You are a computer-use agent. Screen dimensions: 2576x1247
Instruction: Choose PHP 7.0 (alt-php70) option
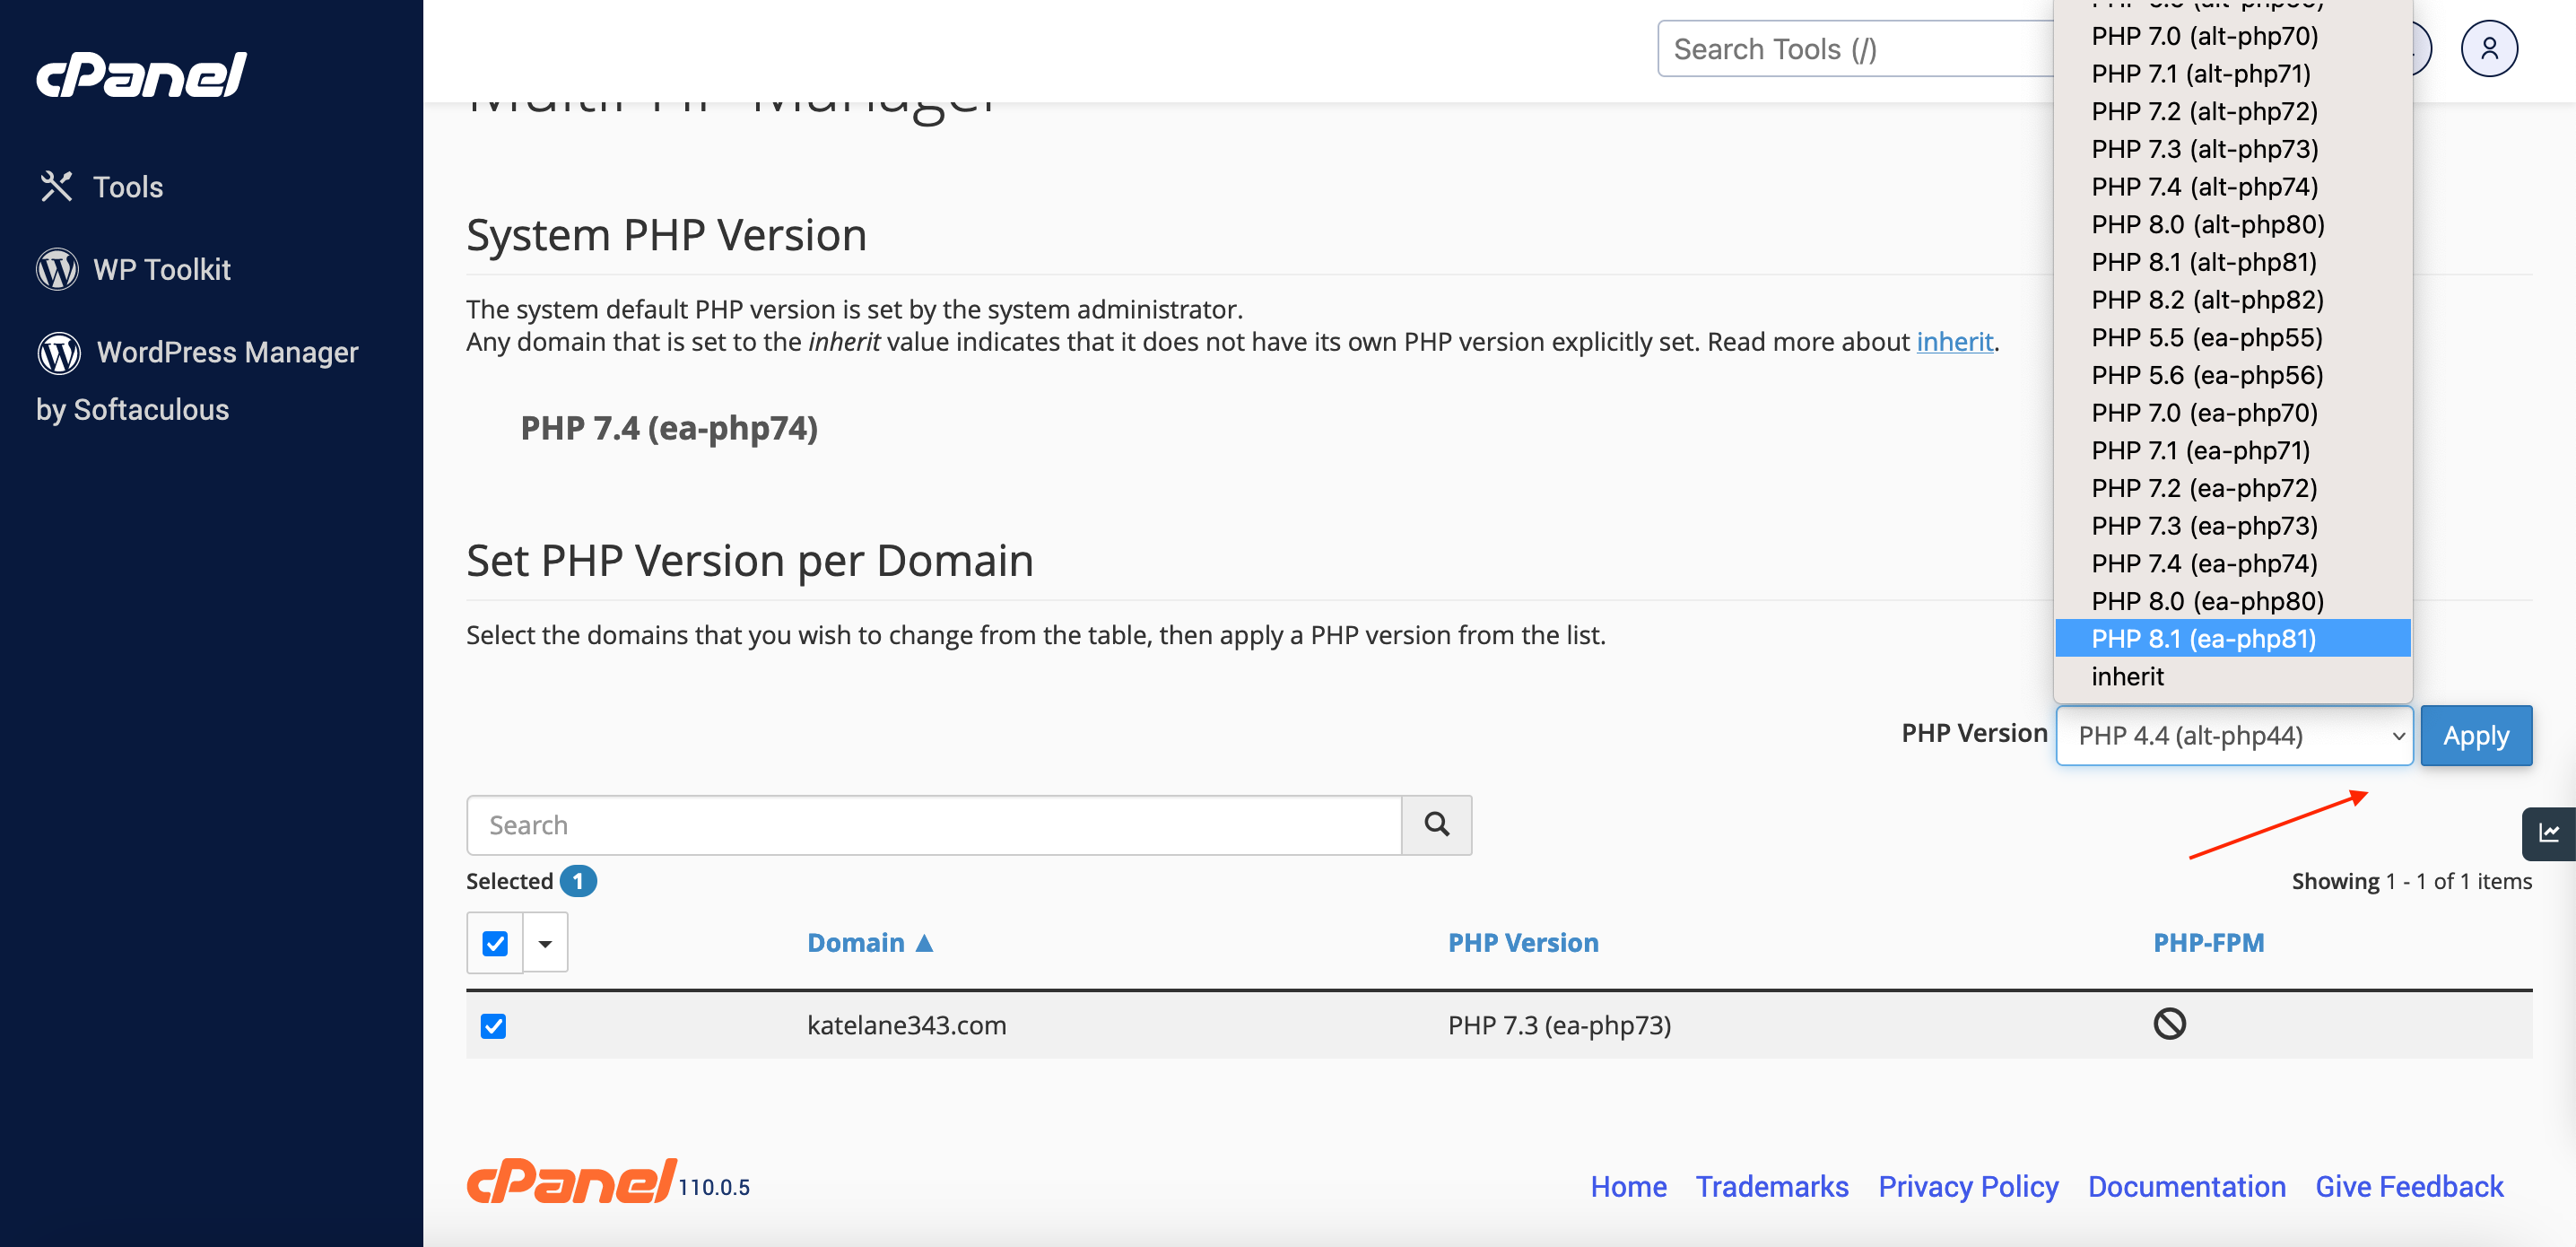point(2232,36)
